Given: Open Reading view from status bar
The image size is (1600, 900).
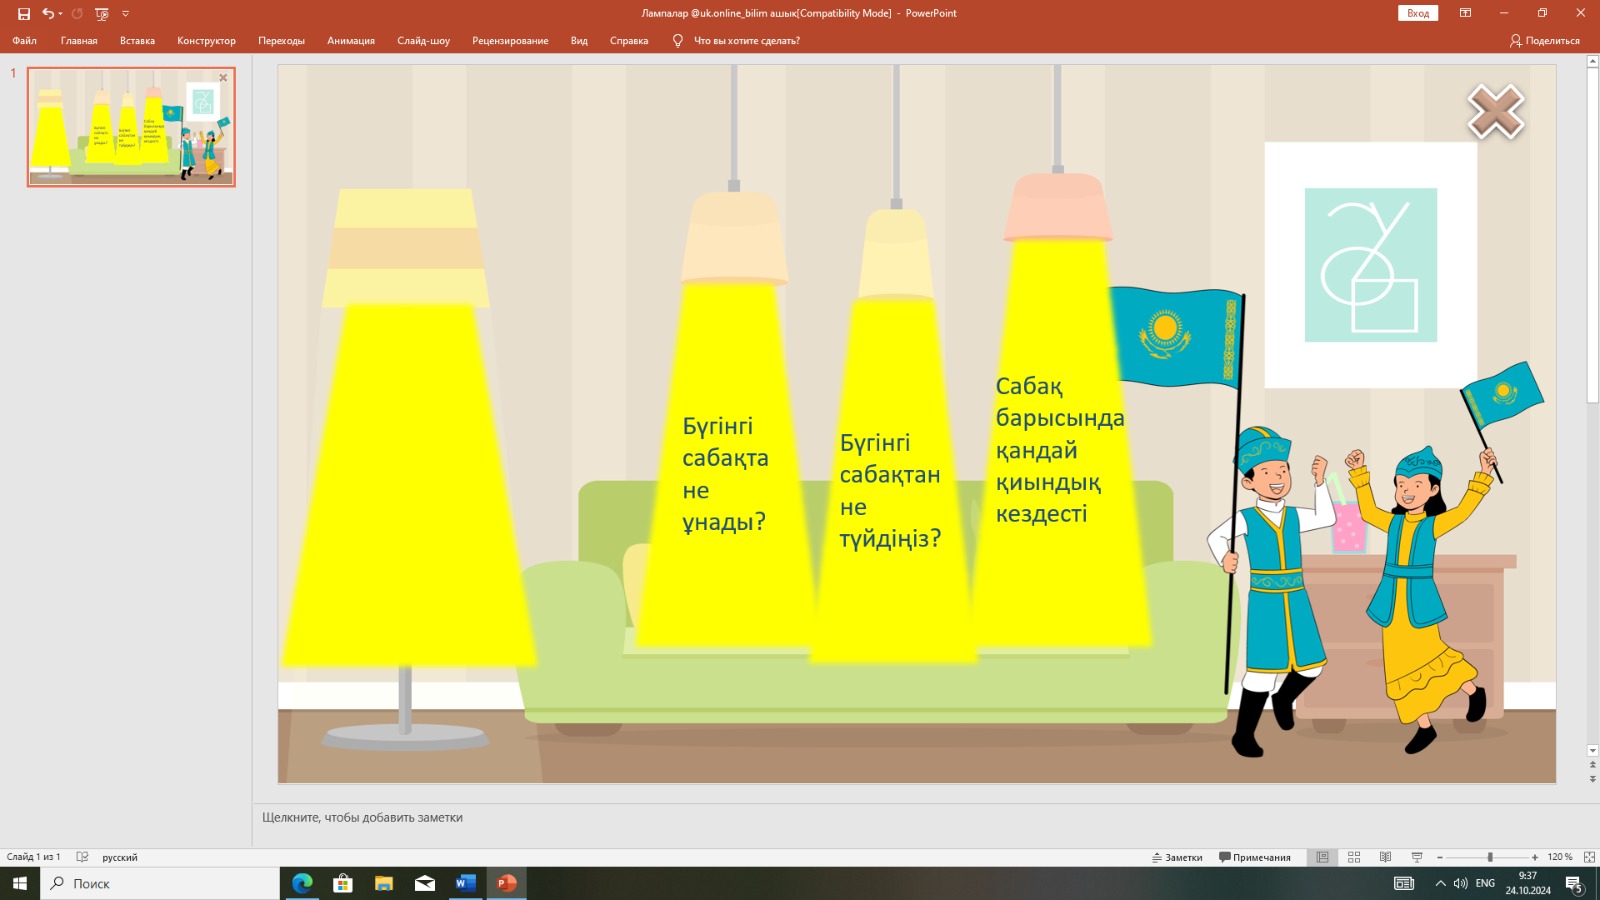Looking at the screenshot, I should [1385, 857].
